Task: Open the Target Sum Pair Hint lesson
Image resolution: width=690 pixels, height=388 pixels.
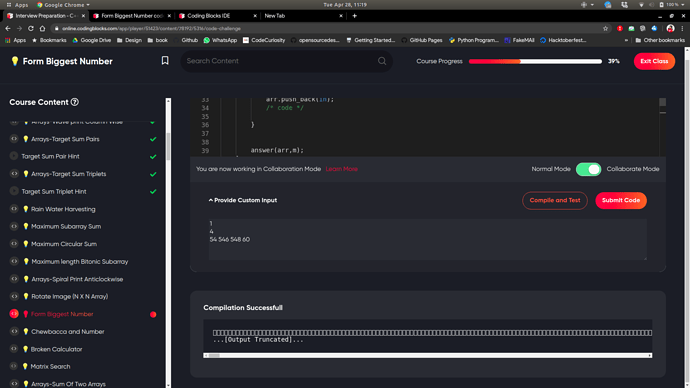Action: (x=50, y=156)
